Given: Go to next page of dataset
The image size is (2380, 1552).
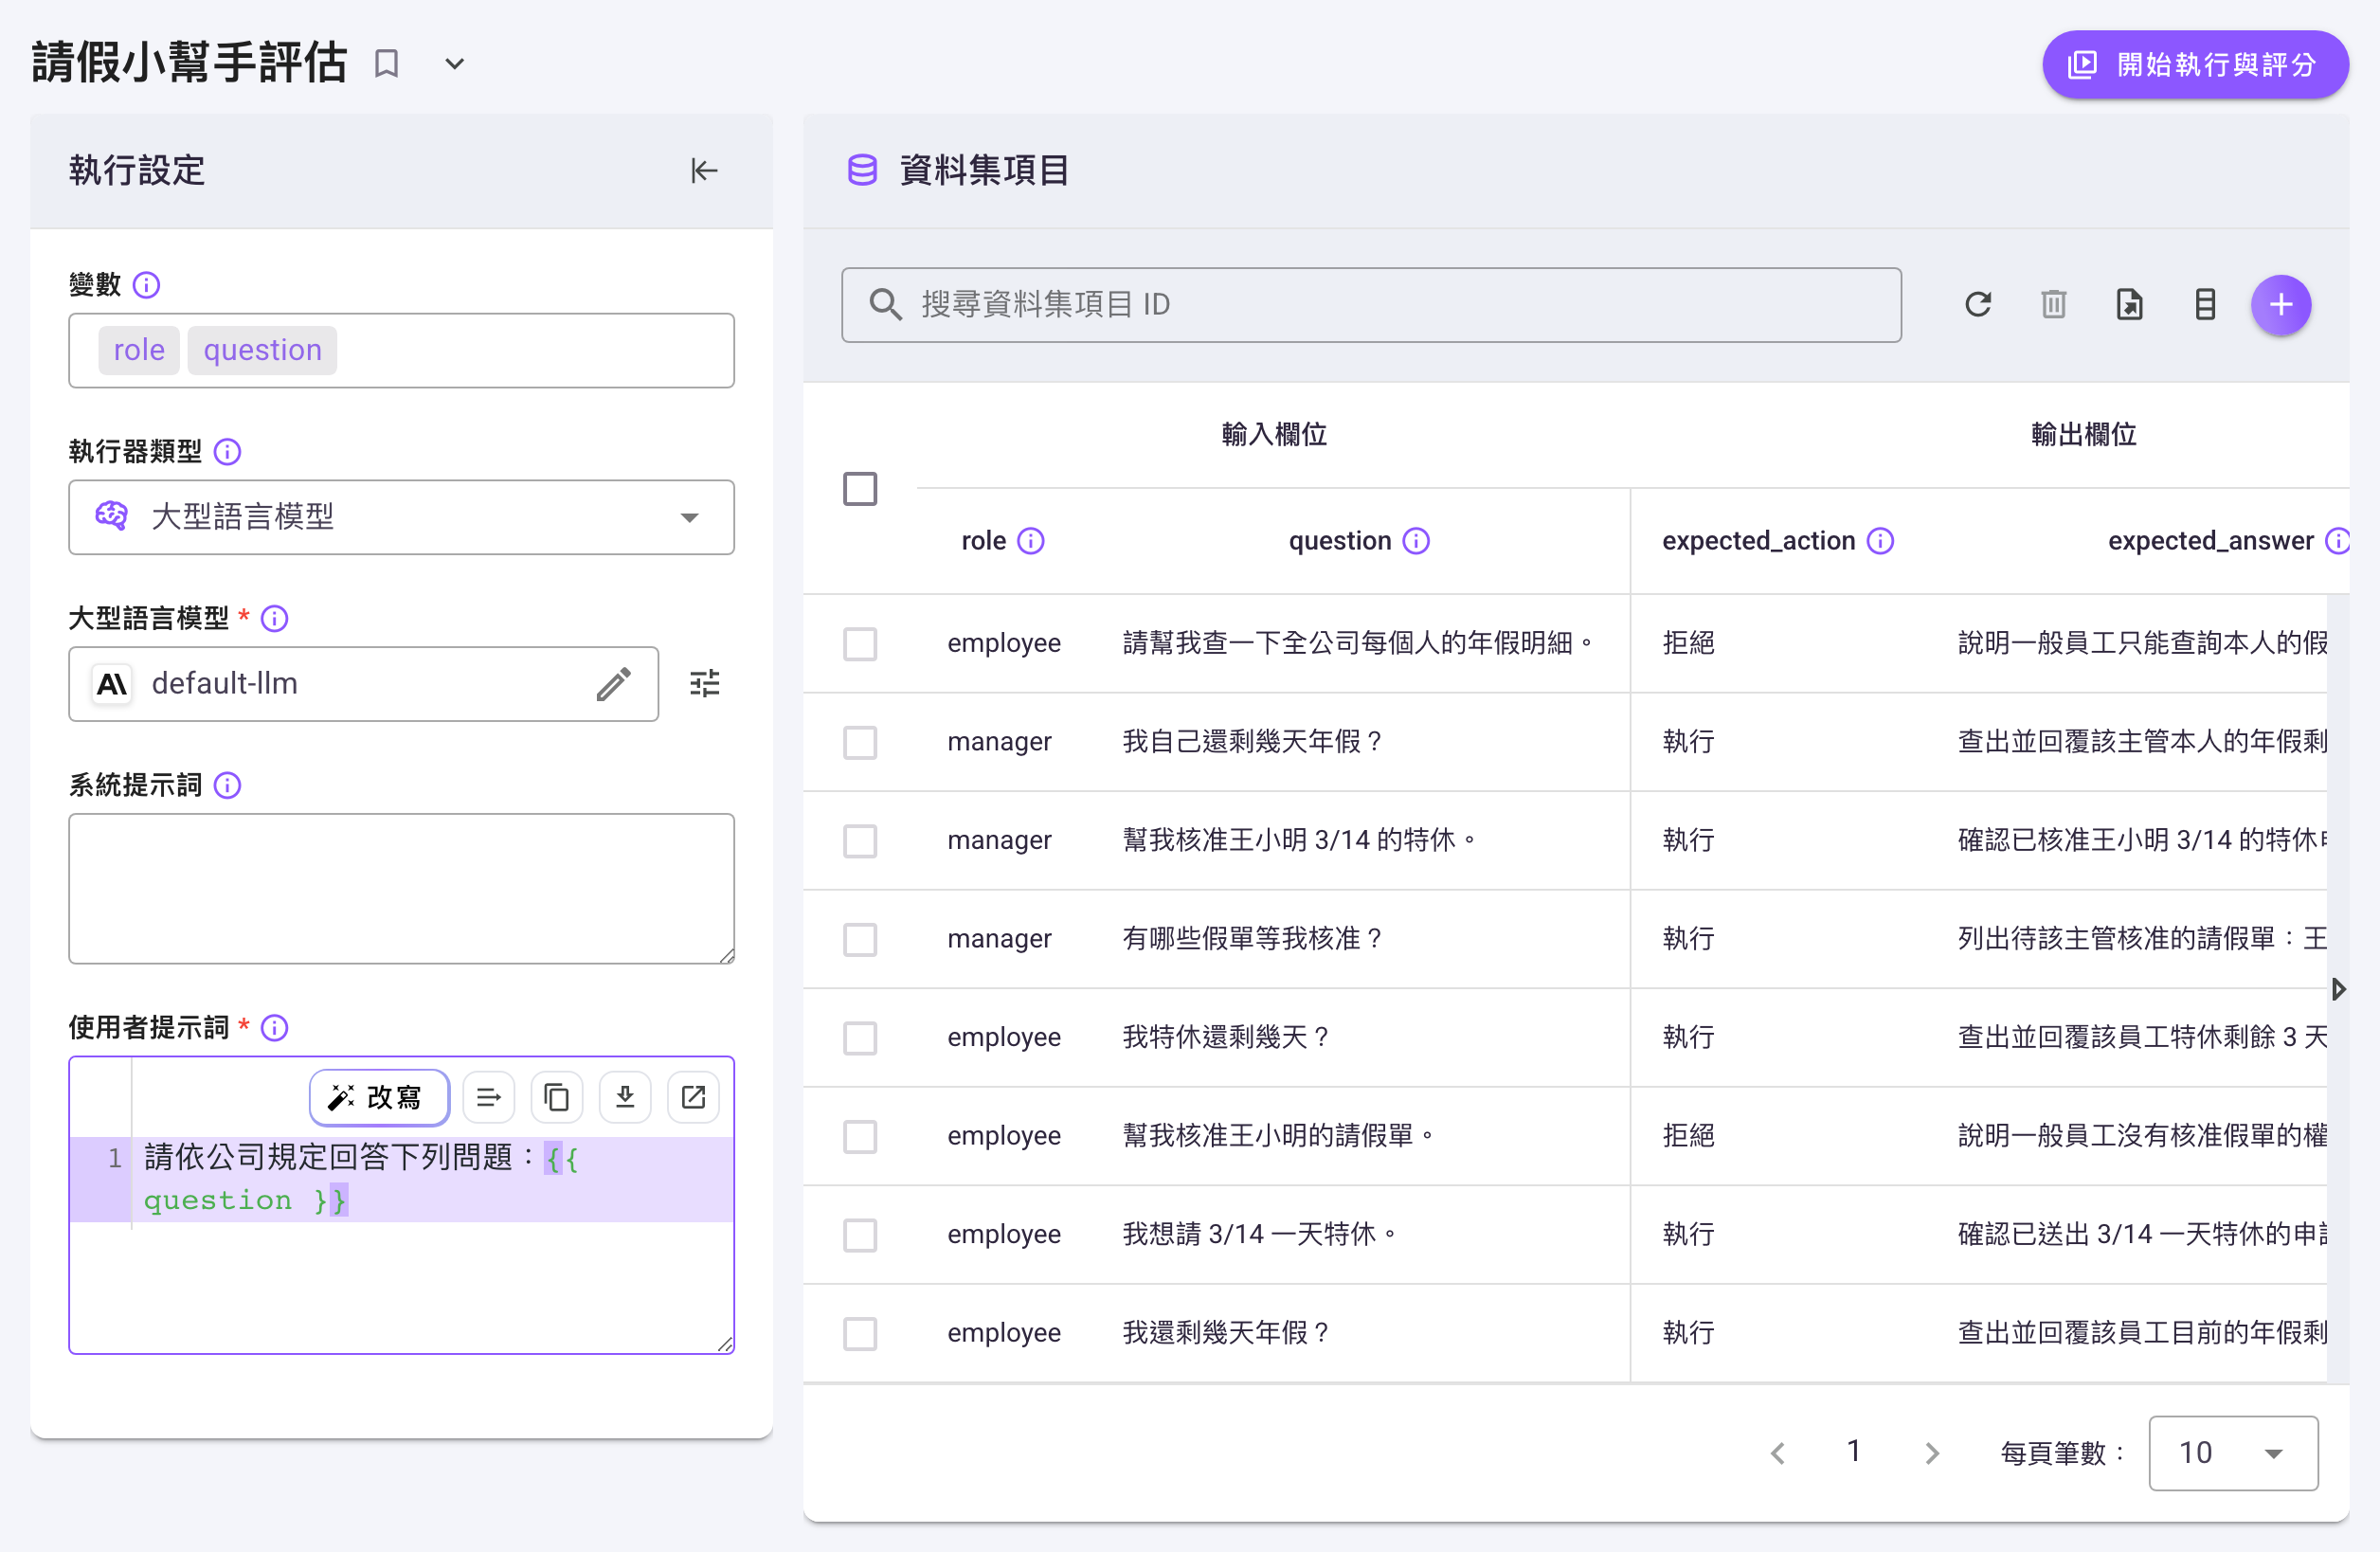Looking at the screenshot, I should point(1931,1453).
